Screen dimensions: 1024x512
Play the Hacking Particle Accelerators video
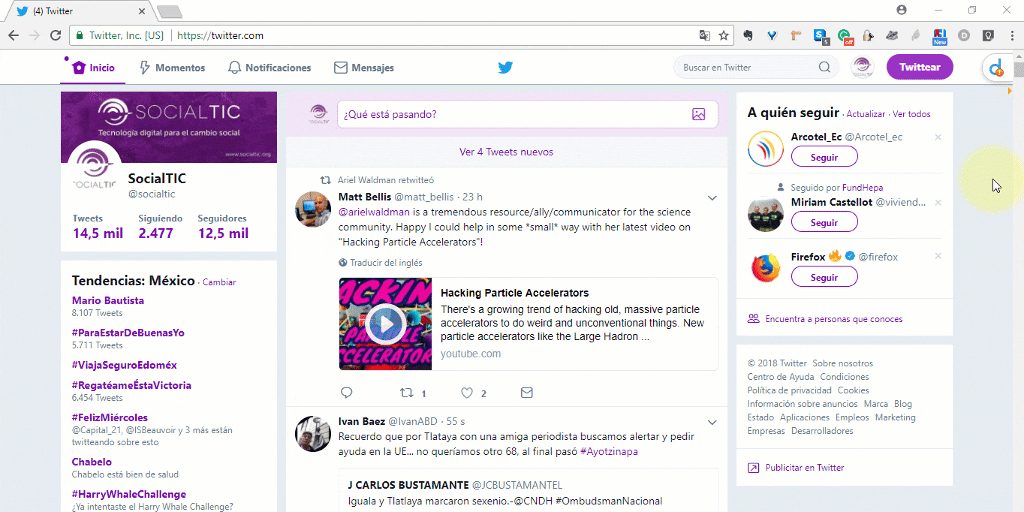(x=385, y=324)
